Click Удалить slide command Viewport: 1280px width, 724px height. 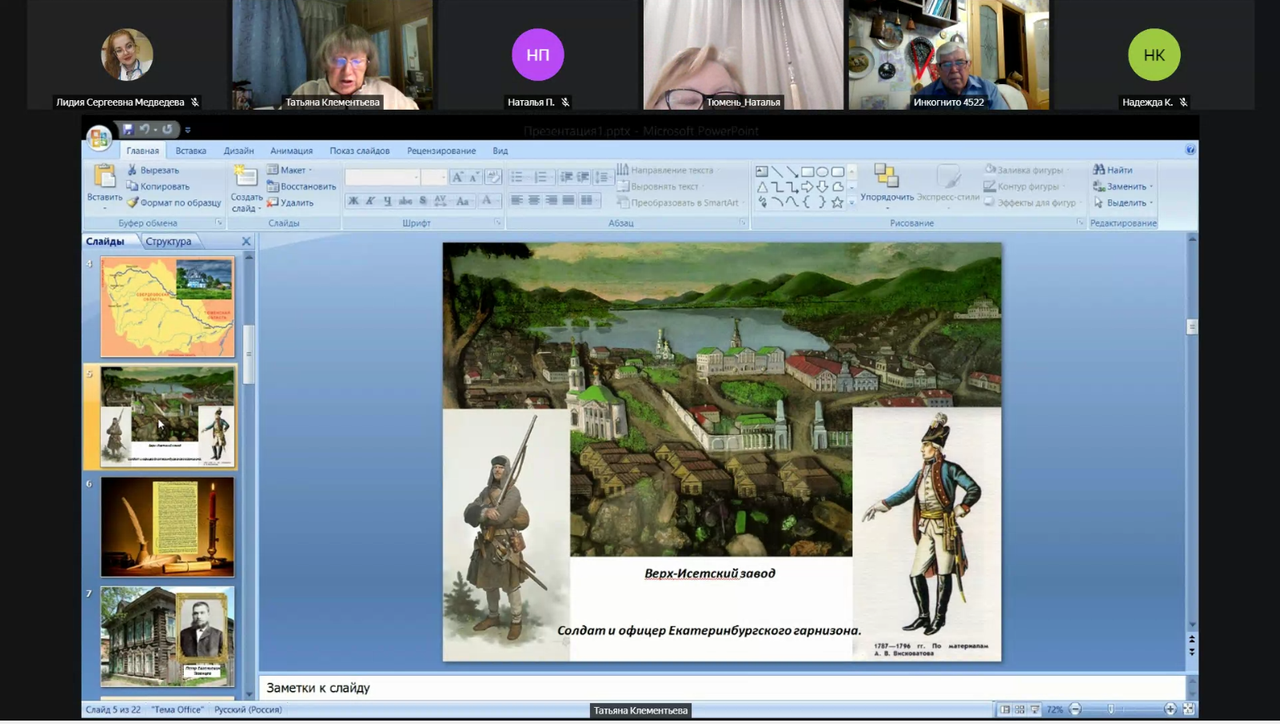click(290, 202)
